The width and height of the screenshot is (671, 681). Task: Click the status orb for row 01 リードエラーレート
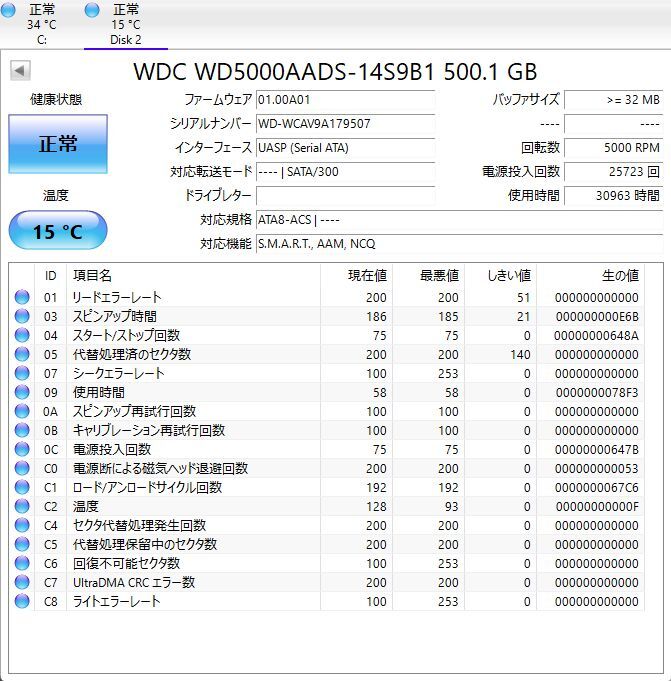[22, 297]
